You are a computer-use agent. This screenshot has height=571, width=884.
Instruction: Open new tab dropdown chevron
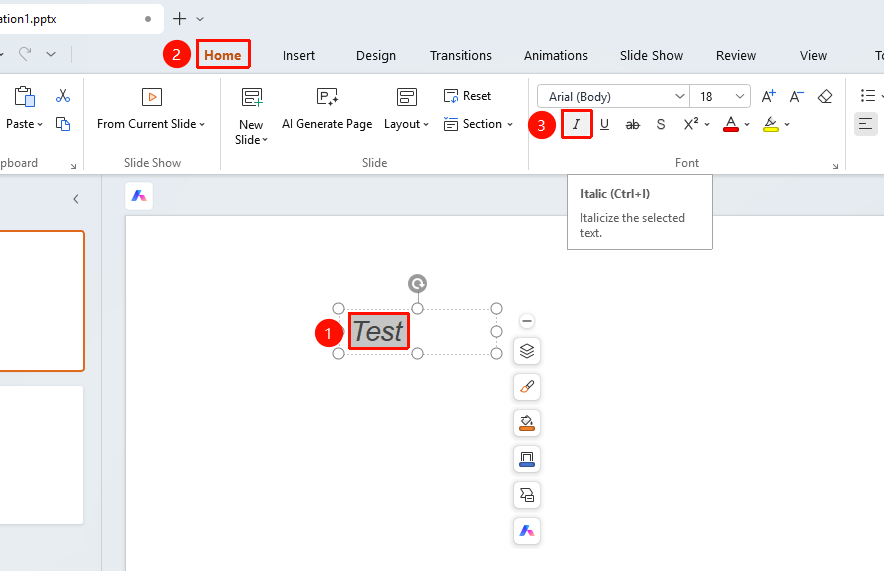[200, 19]
